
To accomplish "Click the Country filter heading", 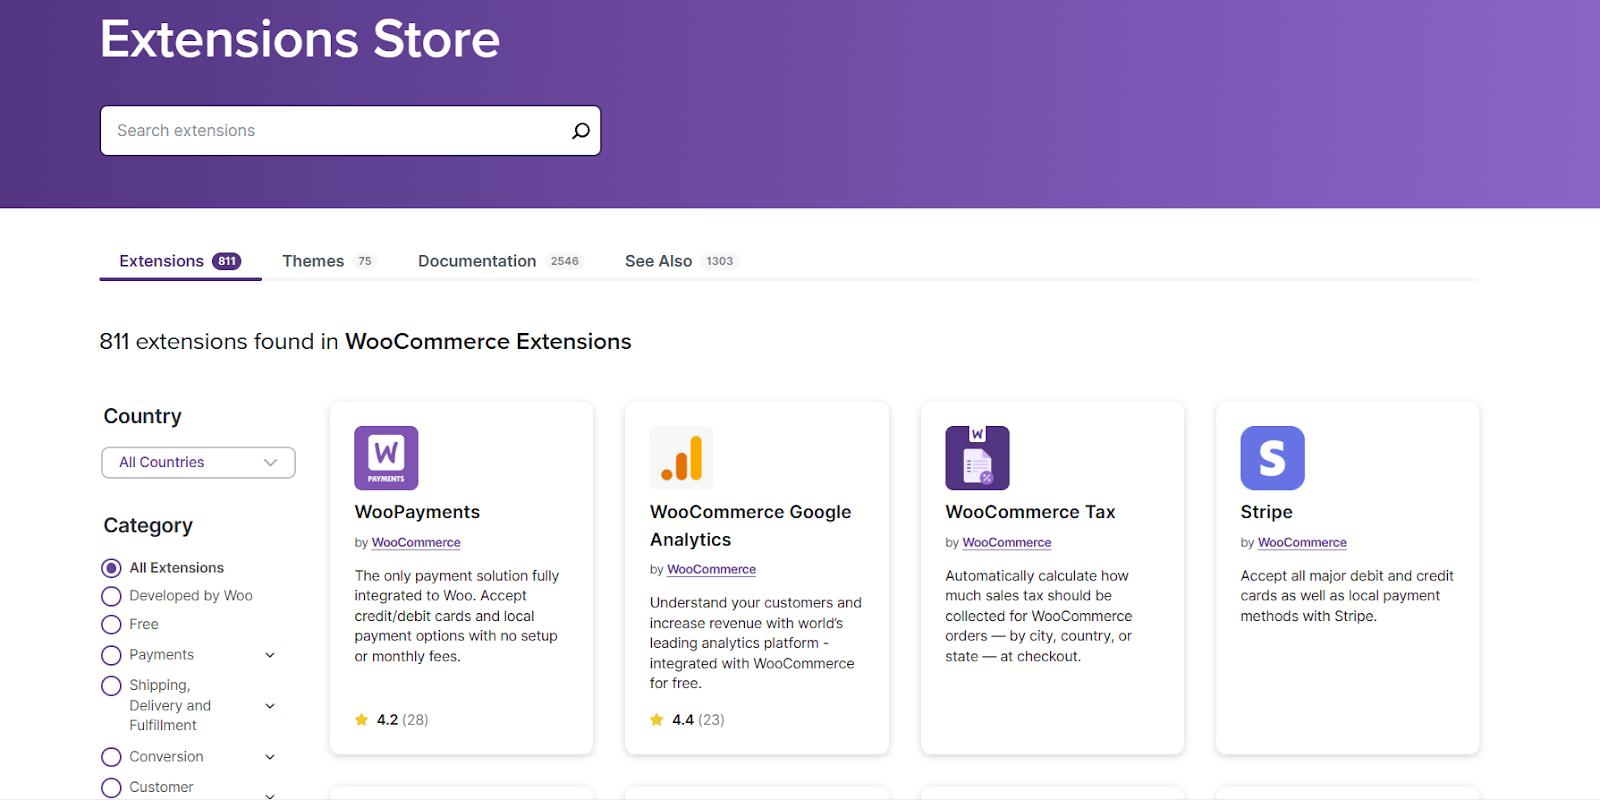I will pos(143,416).
